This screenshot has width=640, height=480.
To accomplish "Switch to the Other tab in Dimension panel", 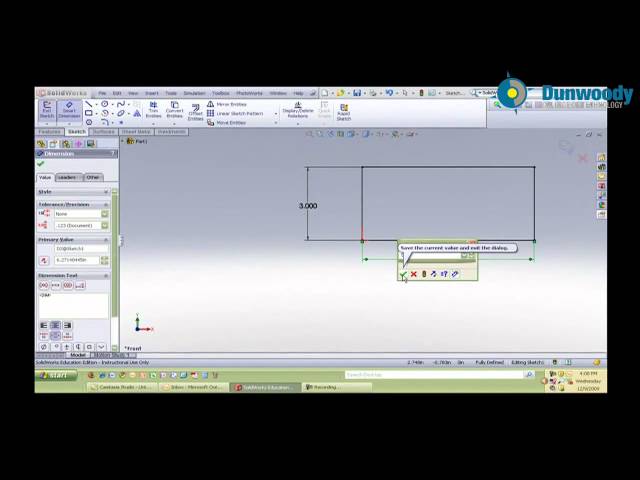I will (93, 178).
